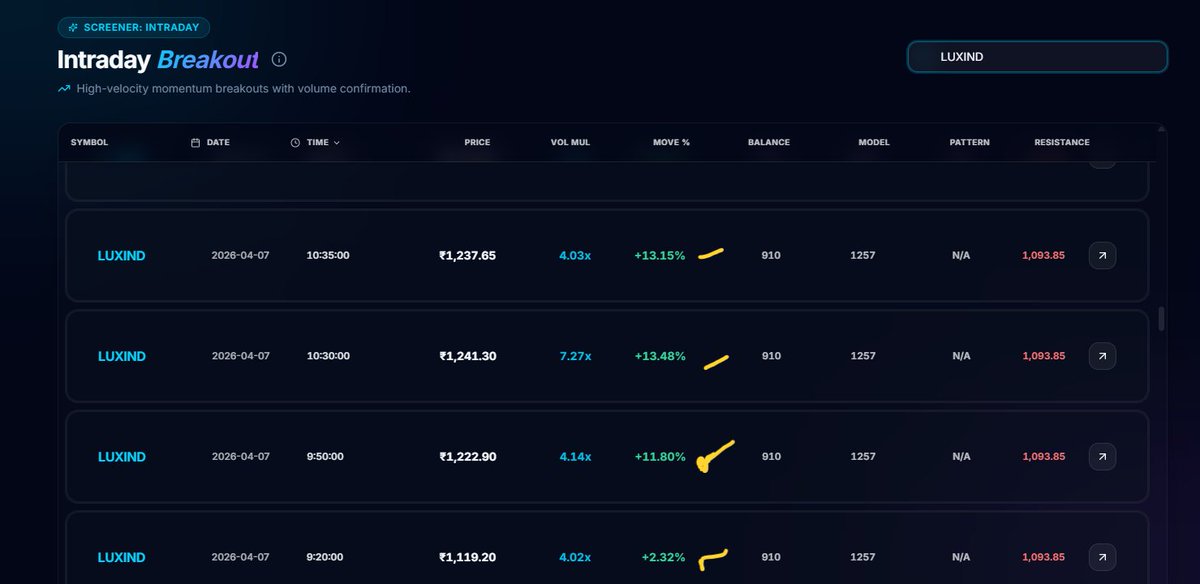Open the LUXIND symbol link in the 10:35:00 row
This screenshot has width=1200, height=584.
tap(121, 256)
